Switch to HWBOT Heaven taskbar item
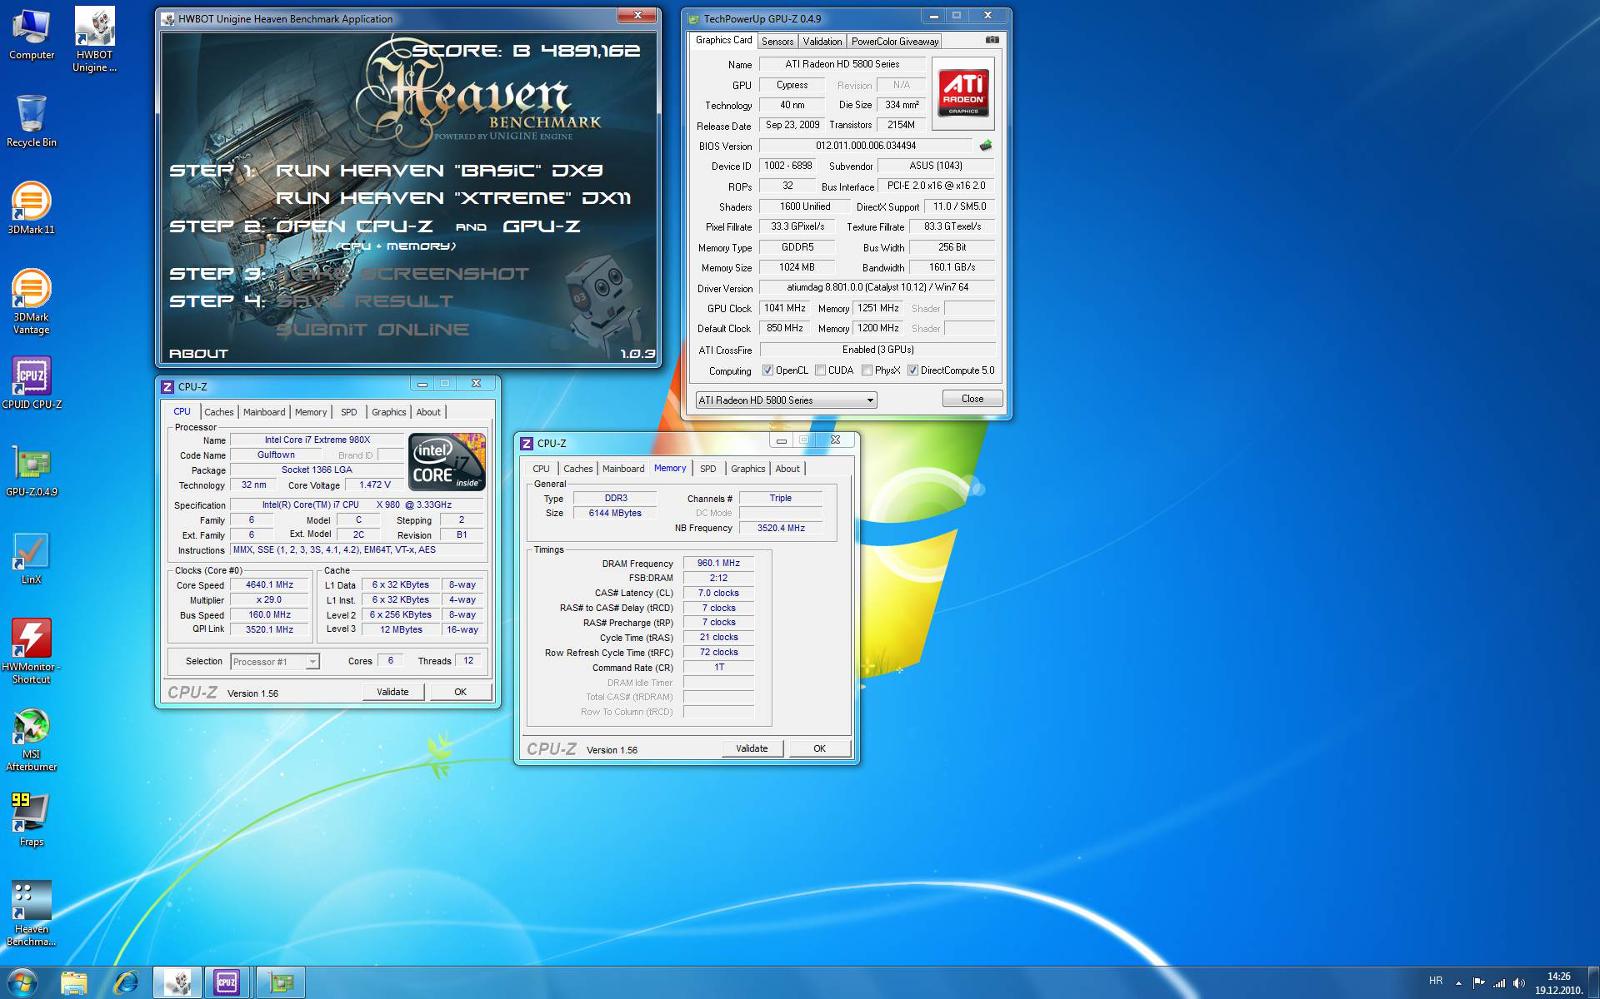The width and height of the screenshot is (1600, 999). coord(178,983)
